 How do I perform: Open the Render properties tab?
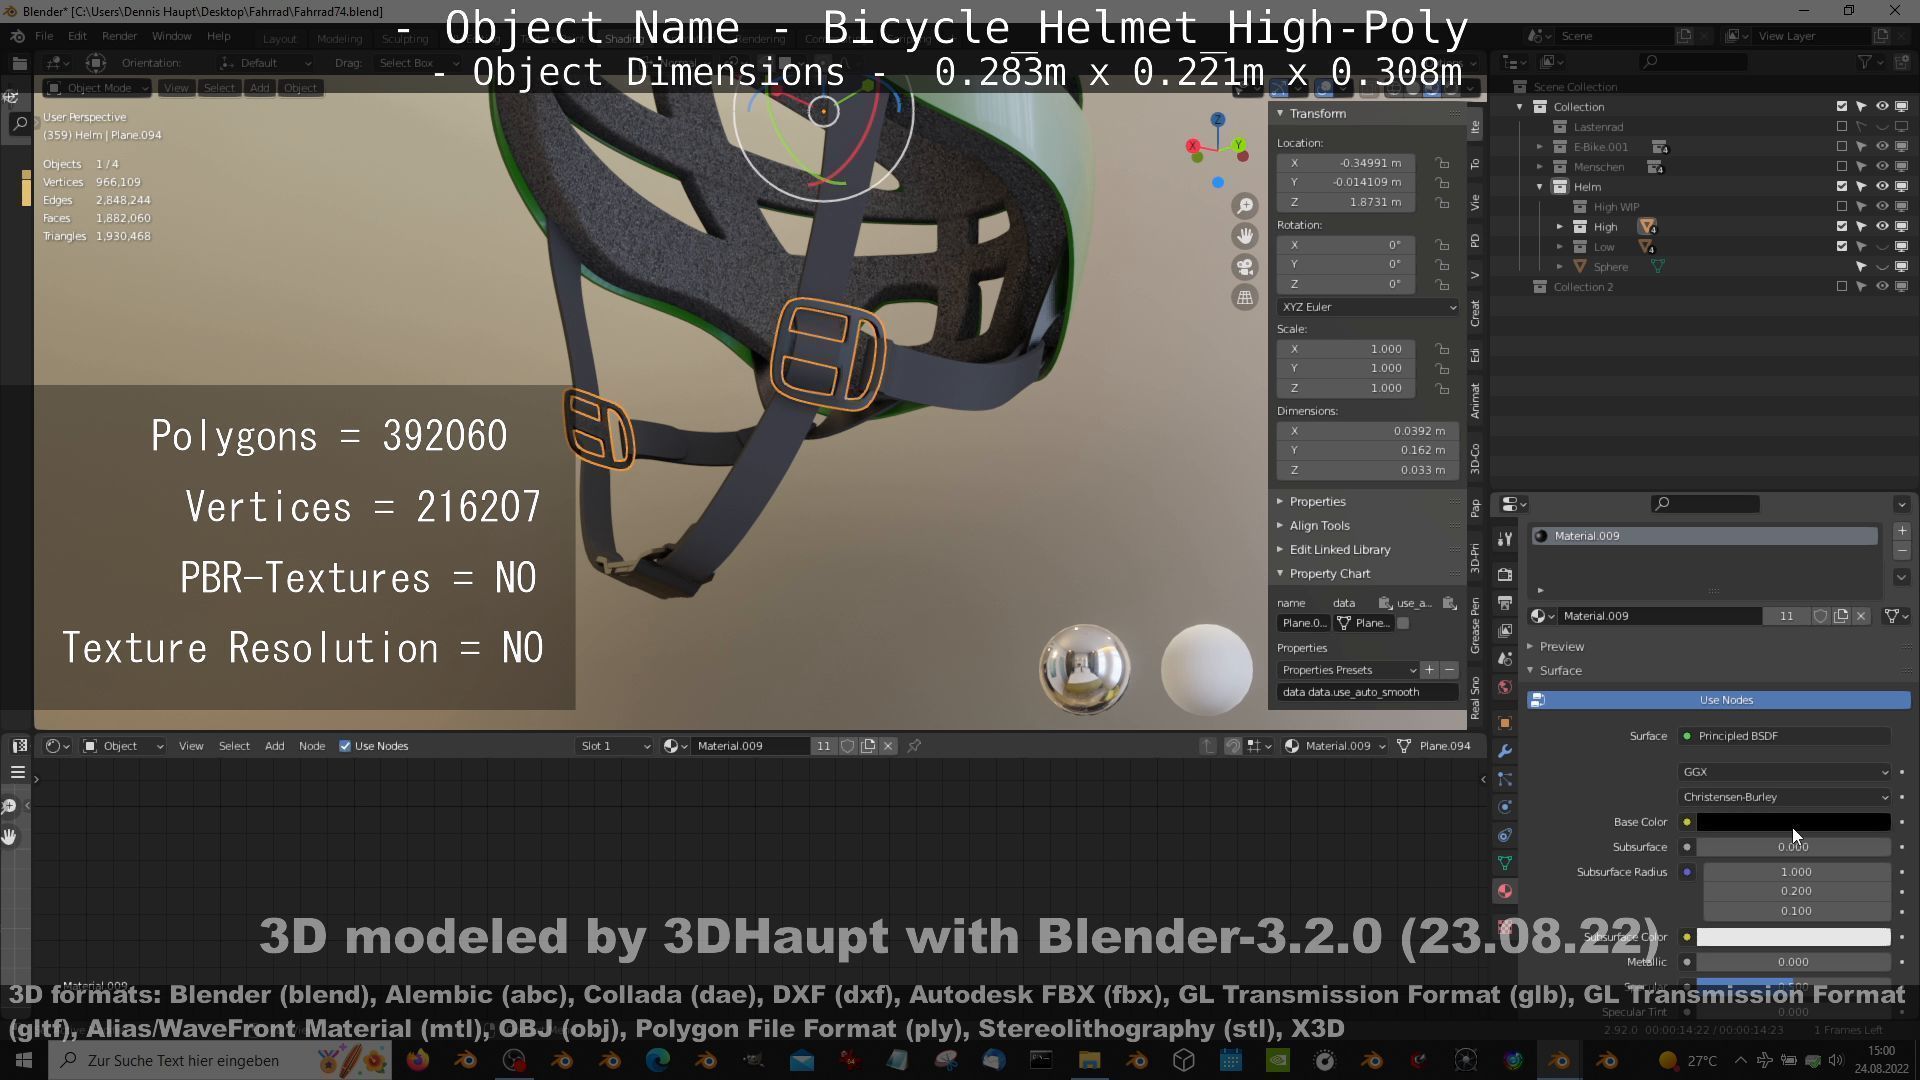[x=1505, y=575]
